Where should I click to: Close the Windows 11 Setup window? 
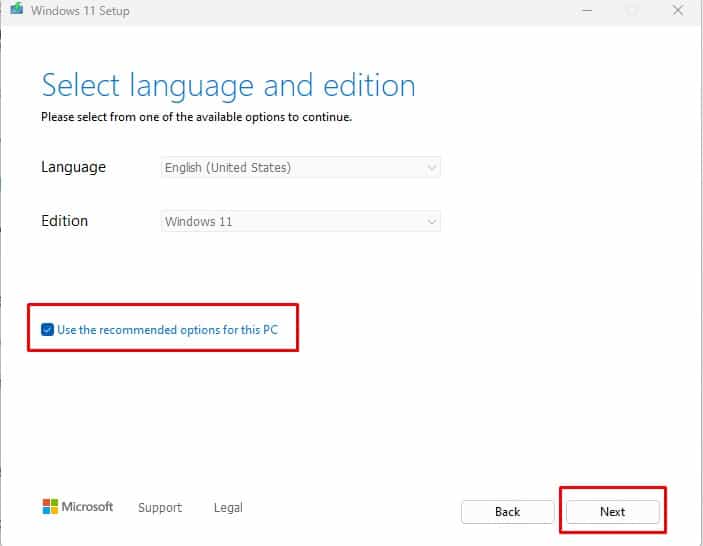point(677,10)
